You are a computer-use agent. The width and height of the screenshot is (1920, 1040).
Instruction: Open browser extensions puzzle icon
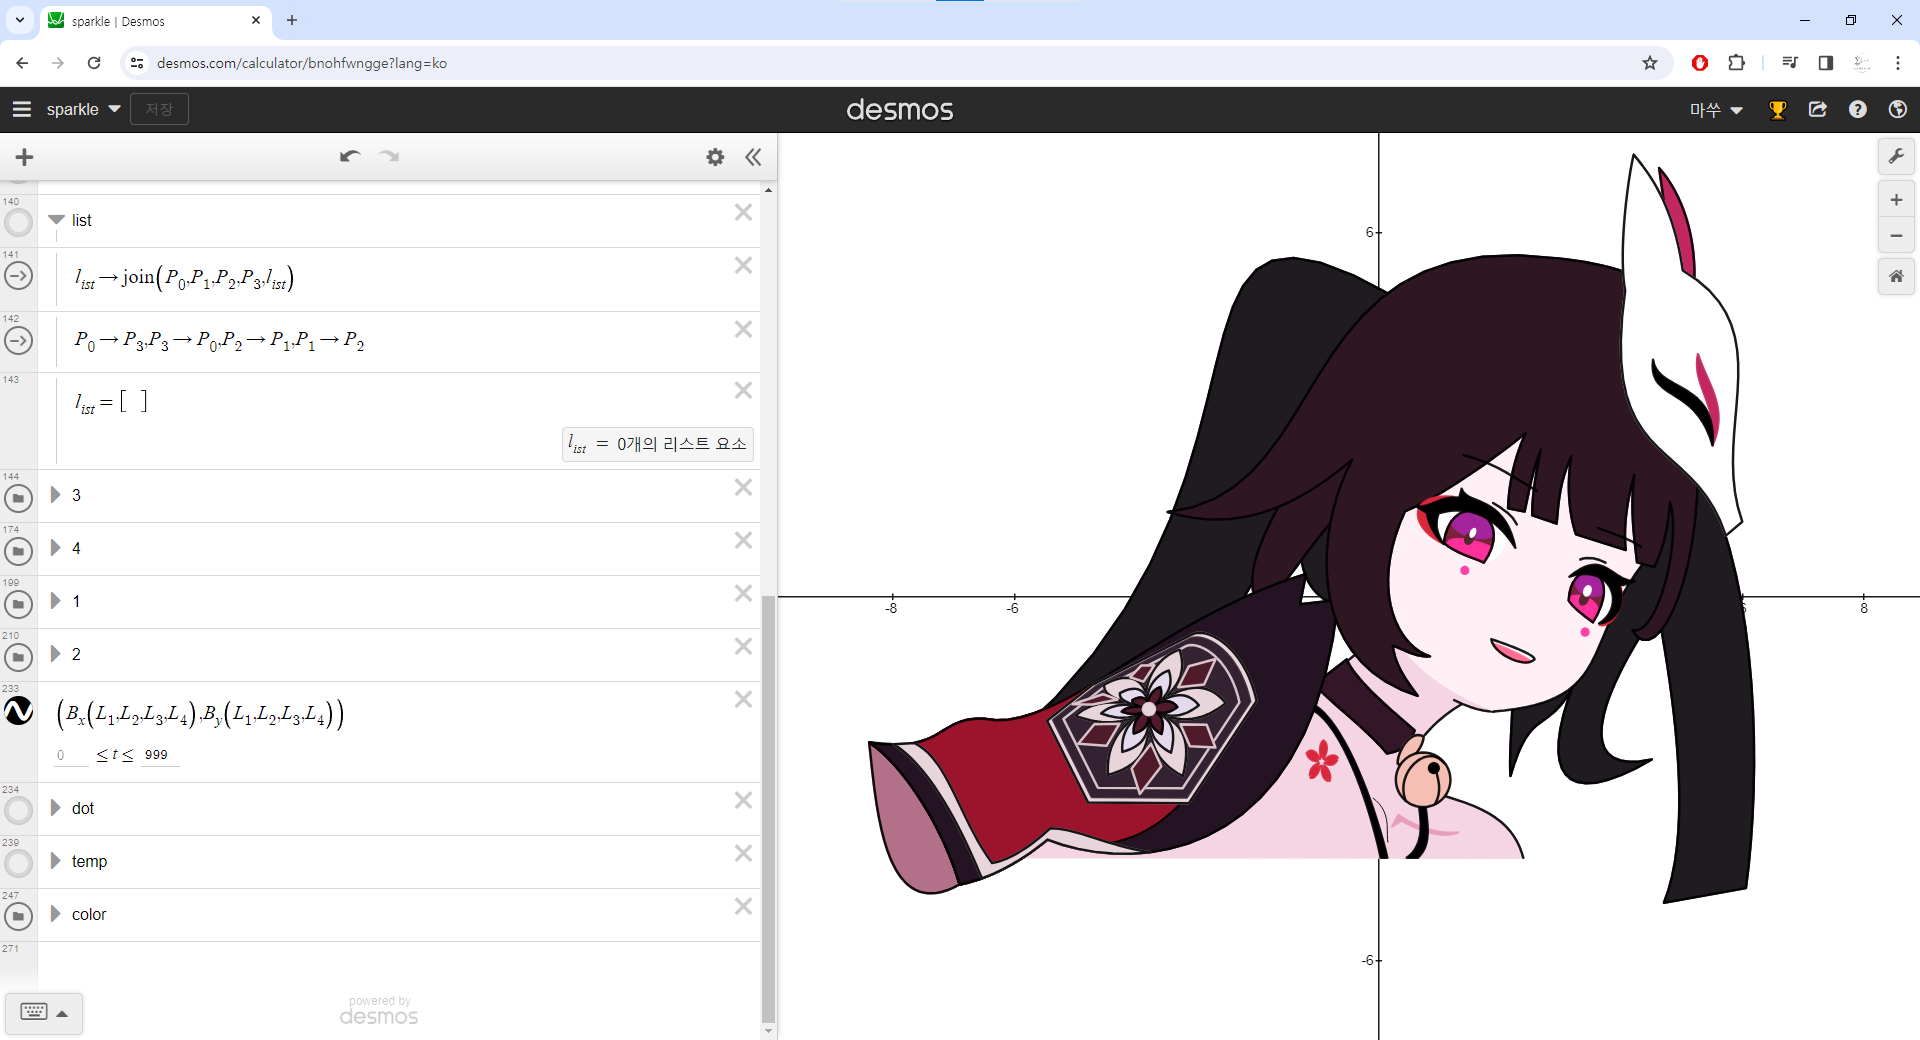tap(1737, 63)
